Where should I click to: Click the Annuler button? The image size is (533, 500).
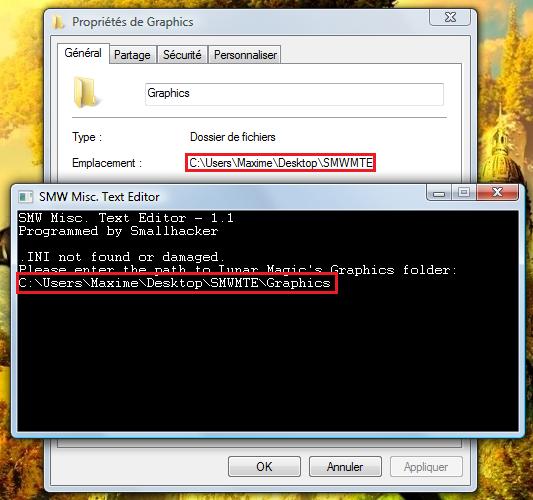[x=345, y=467]
